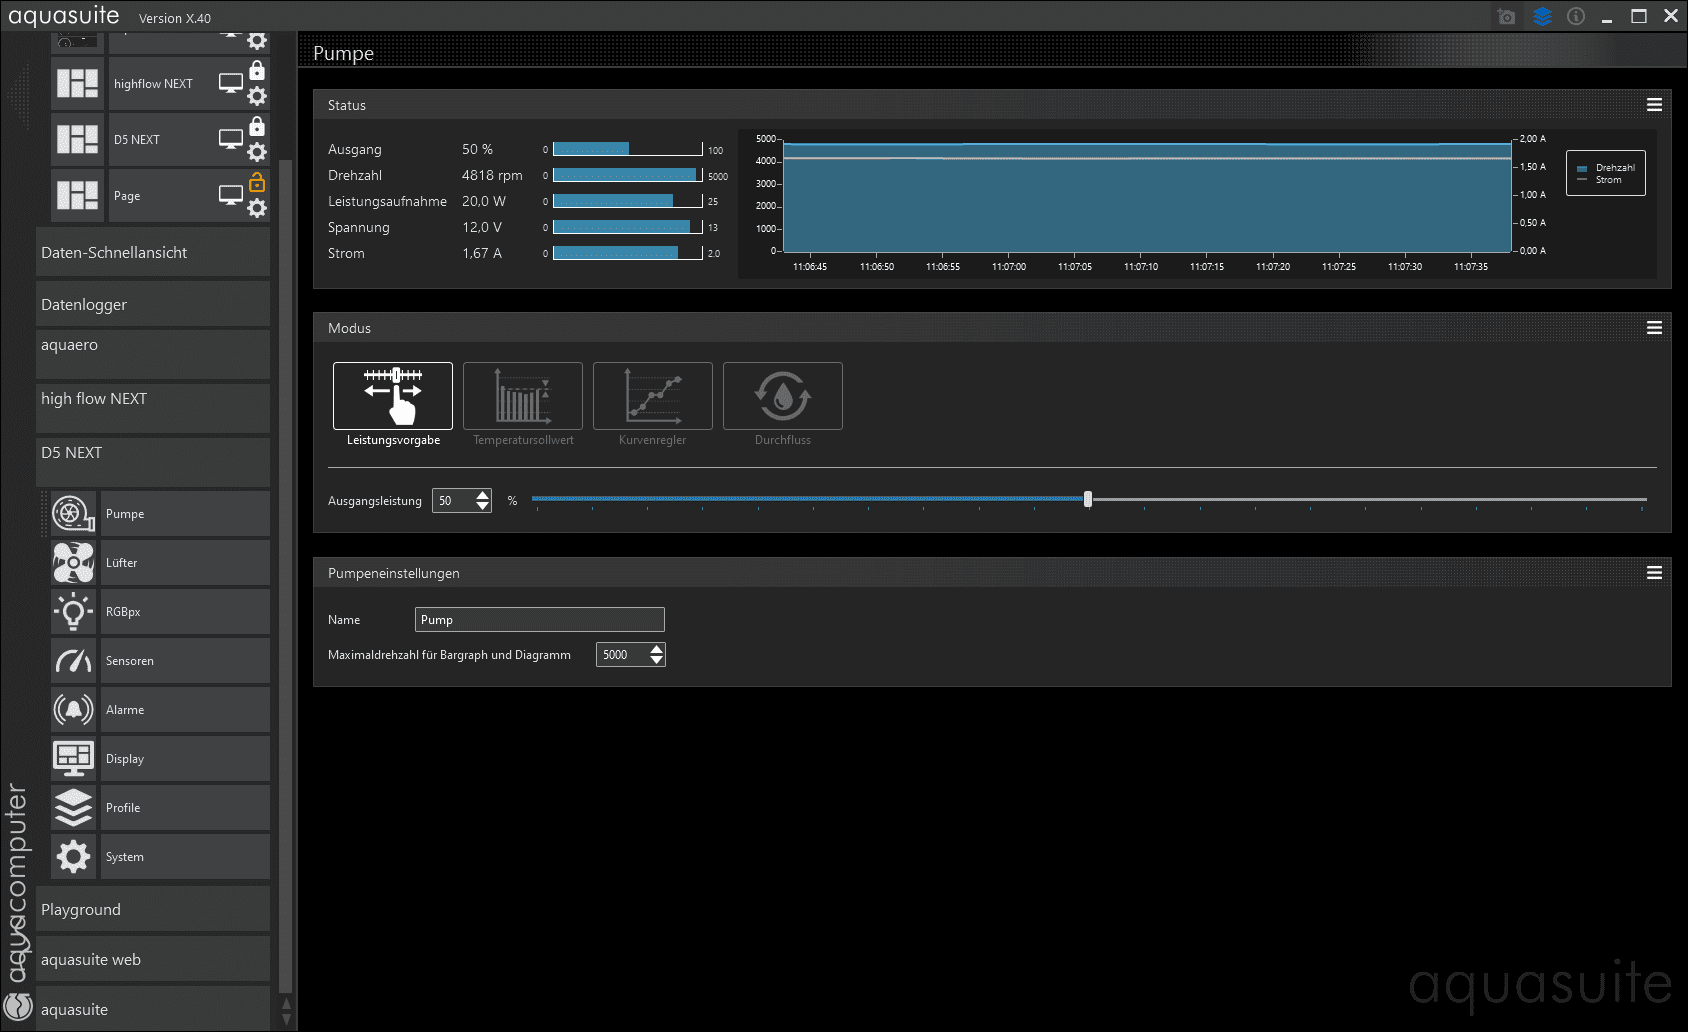Click the D5 NEXT overview page icon
The image size is (1688, 1032).
pos(77,139)
